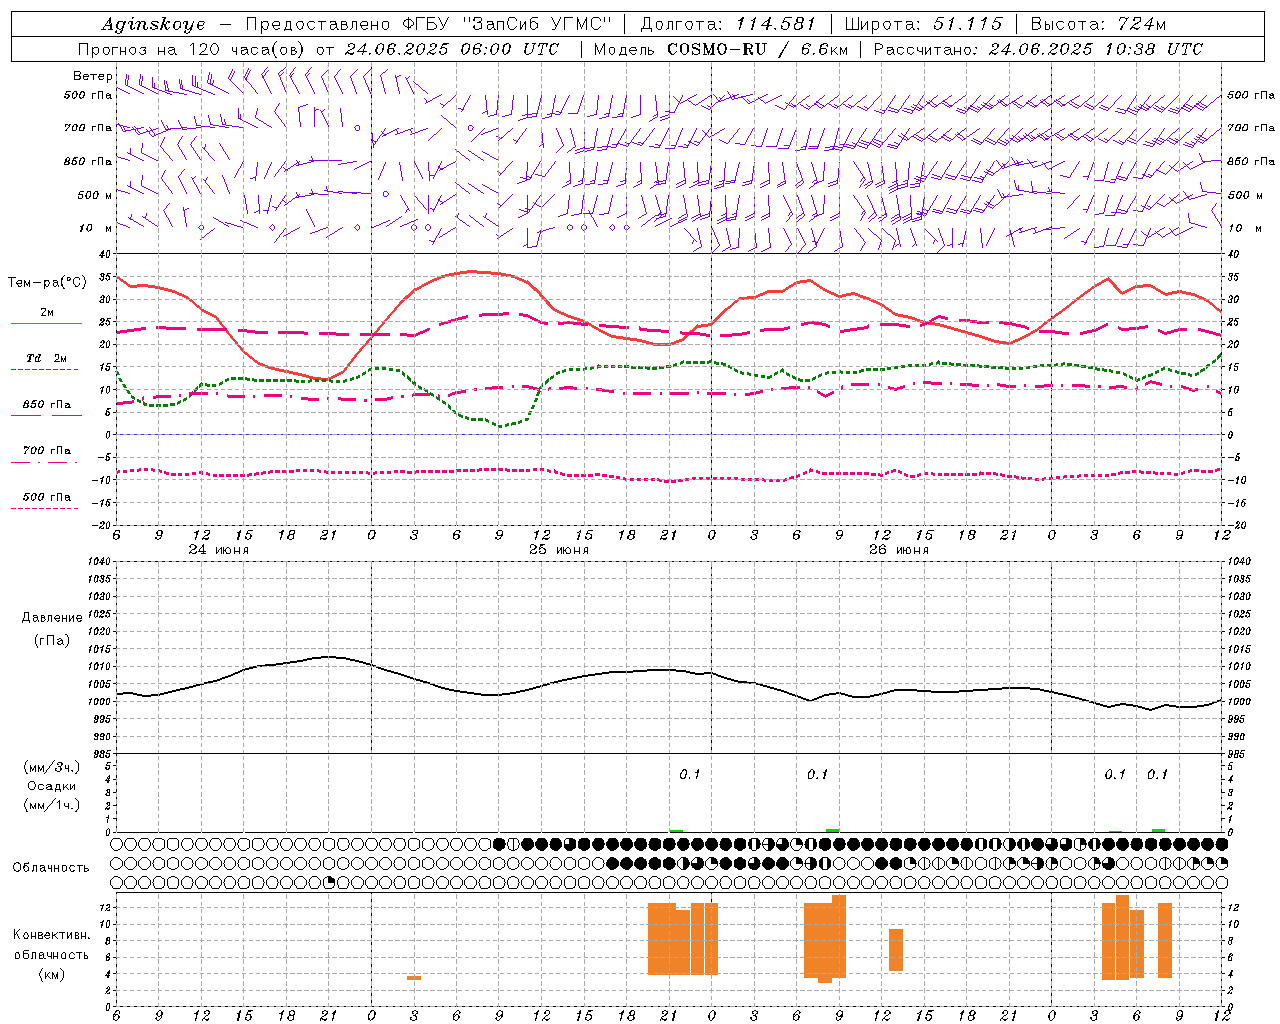Click the 850 гПа temperature legend label
Viewport: 1280px width, 1024px height.
47,405
